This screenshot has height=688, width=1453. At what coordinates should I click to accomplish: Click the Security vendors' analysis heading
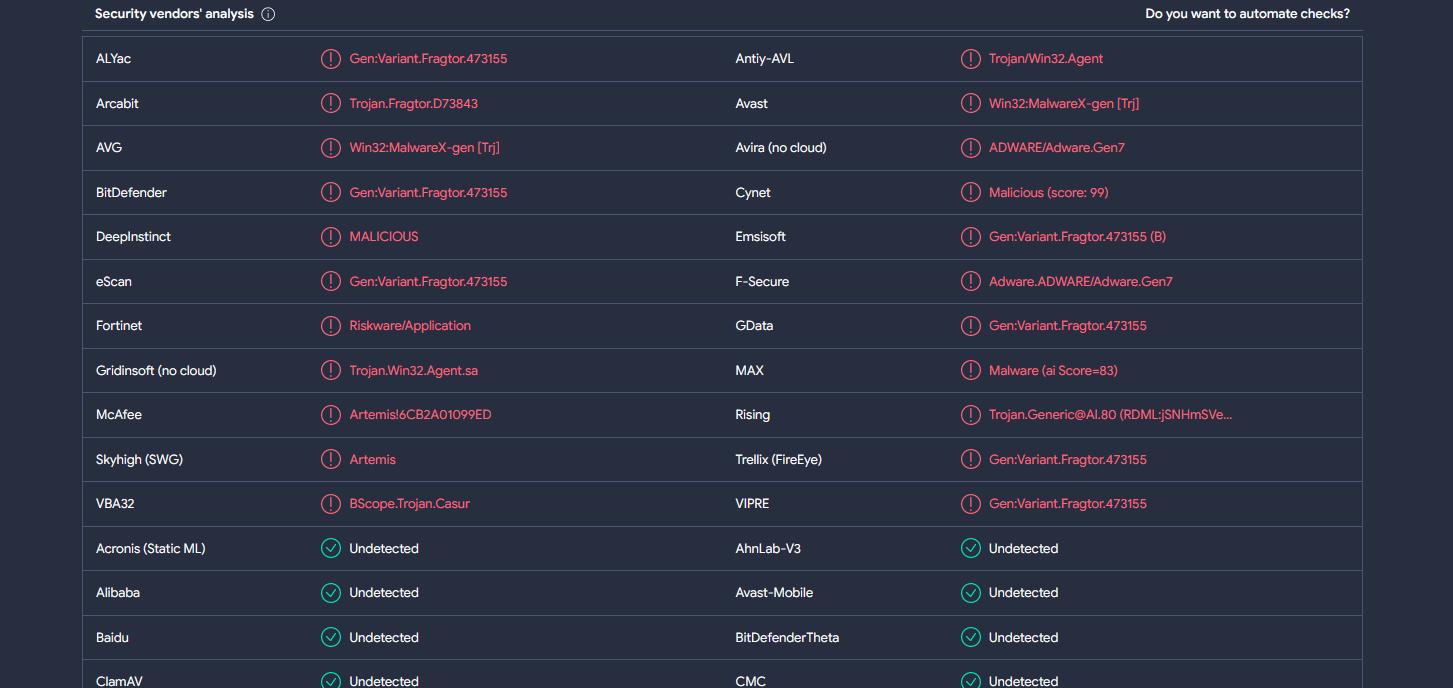(174, 14)
